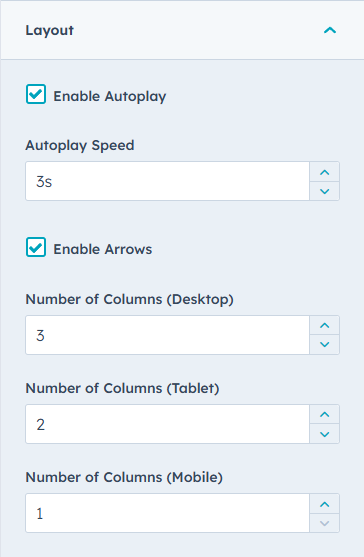The width and height of the screenshot is (364, 557).
Task: Decrease the Autoplay Speed value
Action: coord(325,191)
